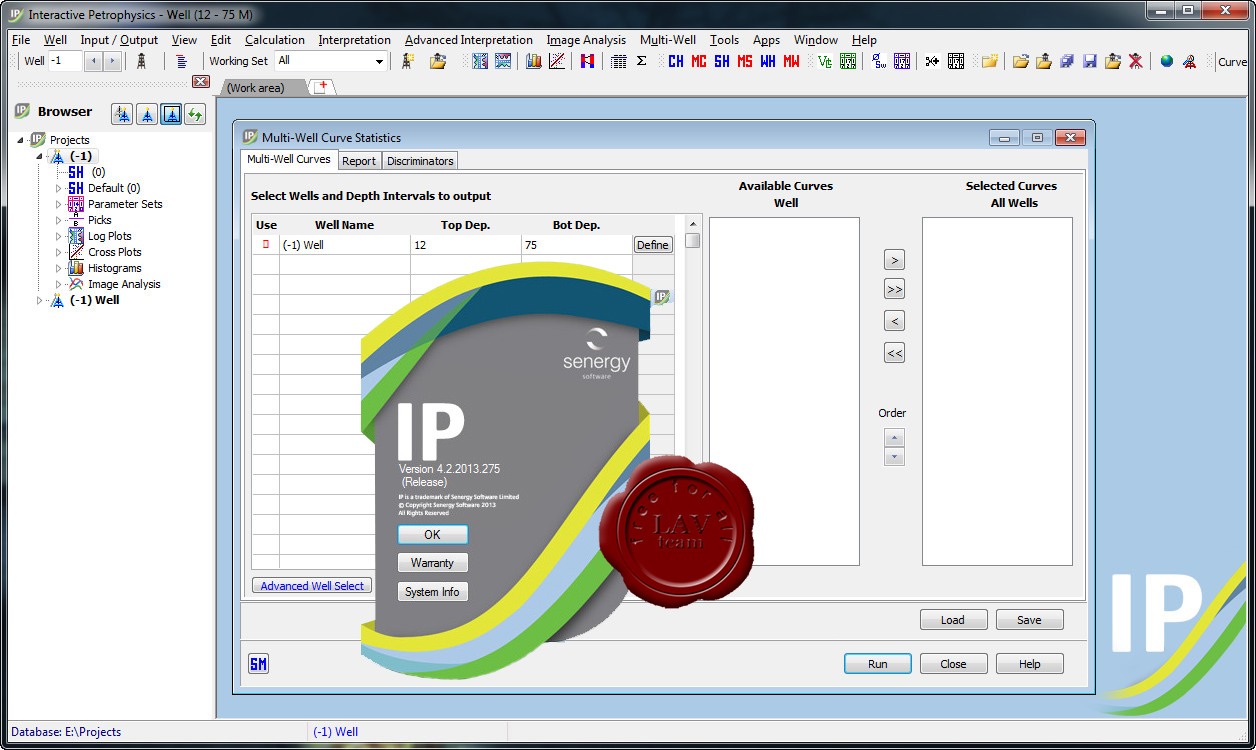Viewport: 1256px width, 750px height.
Task: Click the red text lines toolbar icon
Action: 181,61
